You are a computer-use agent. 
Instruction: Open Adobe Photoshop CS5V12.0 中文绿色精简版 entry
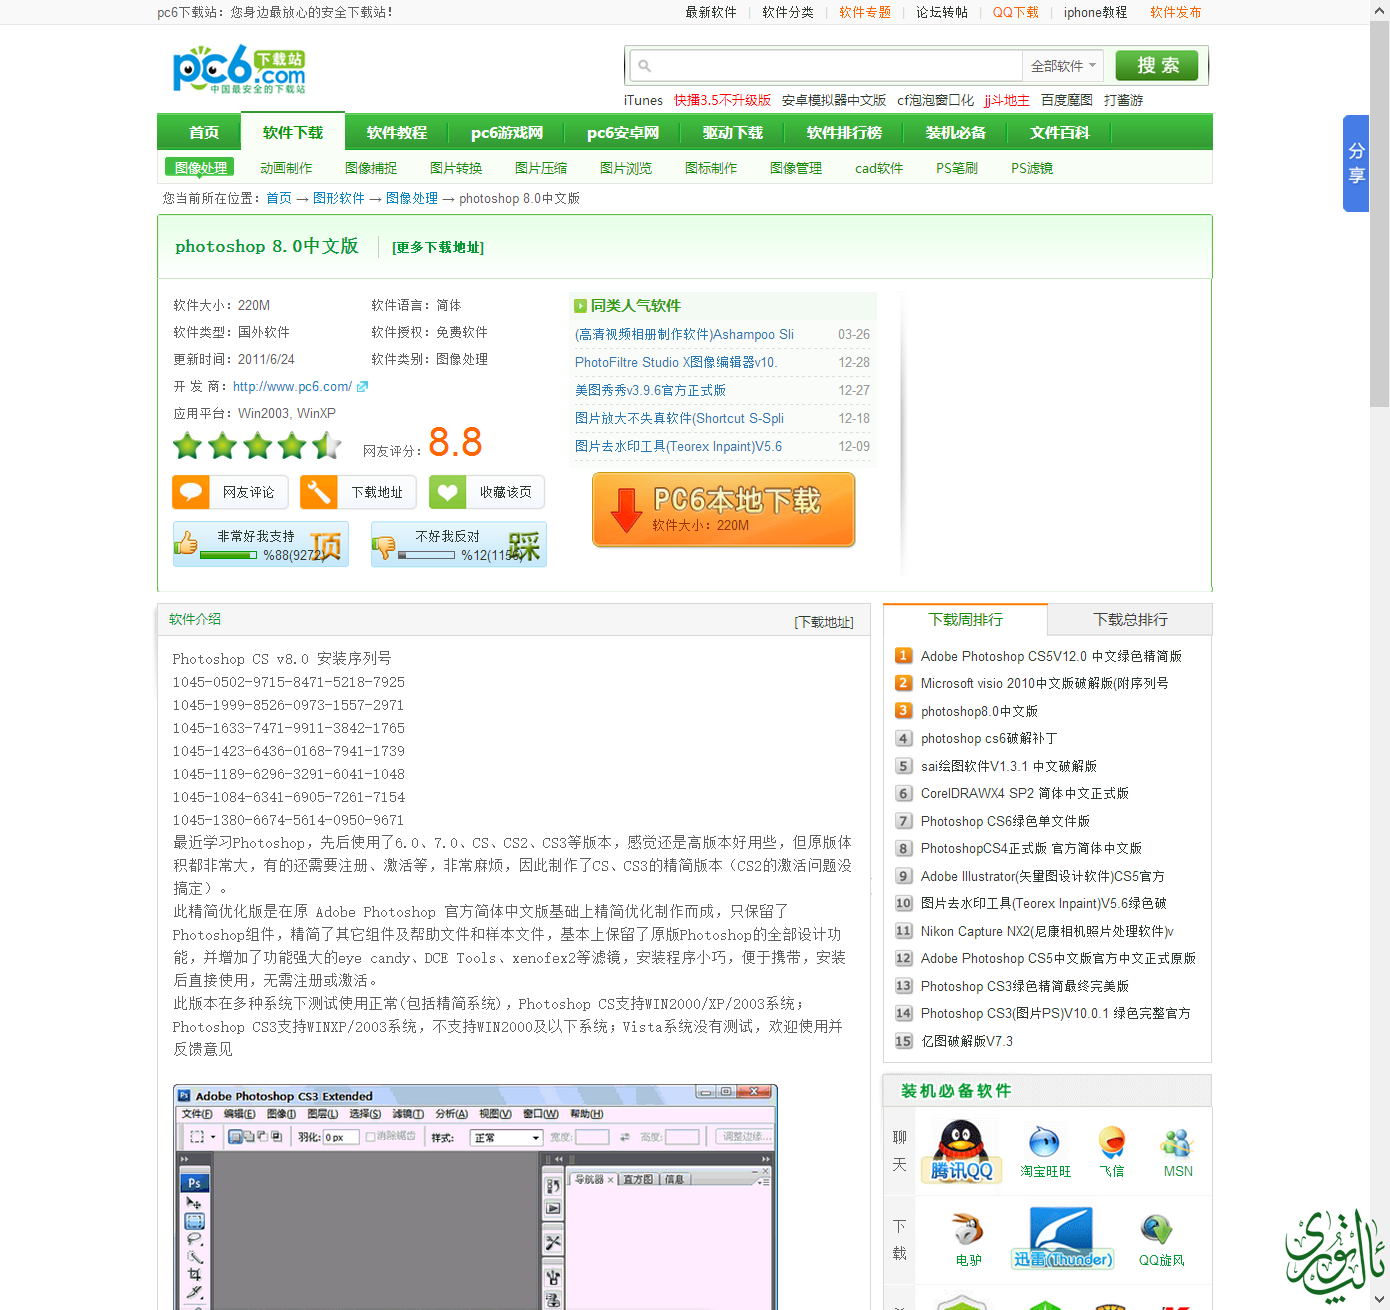click(x=1051, y=656)
